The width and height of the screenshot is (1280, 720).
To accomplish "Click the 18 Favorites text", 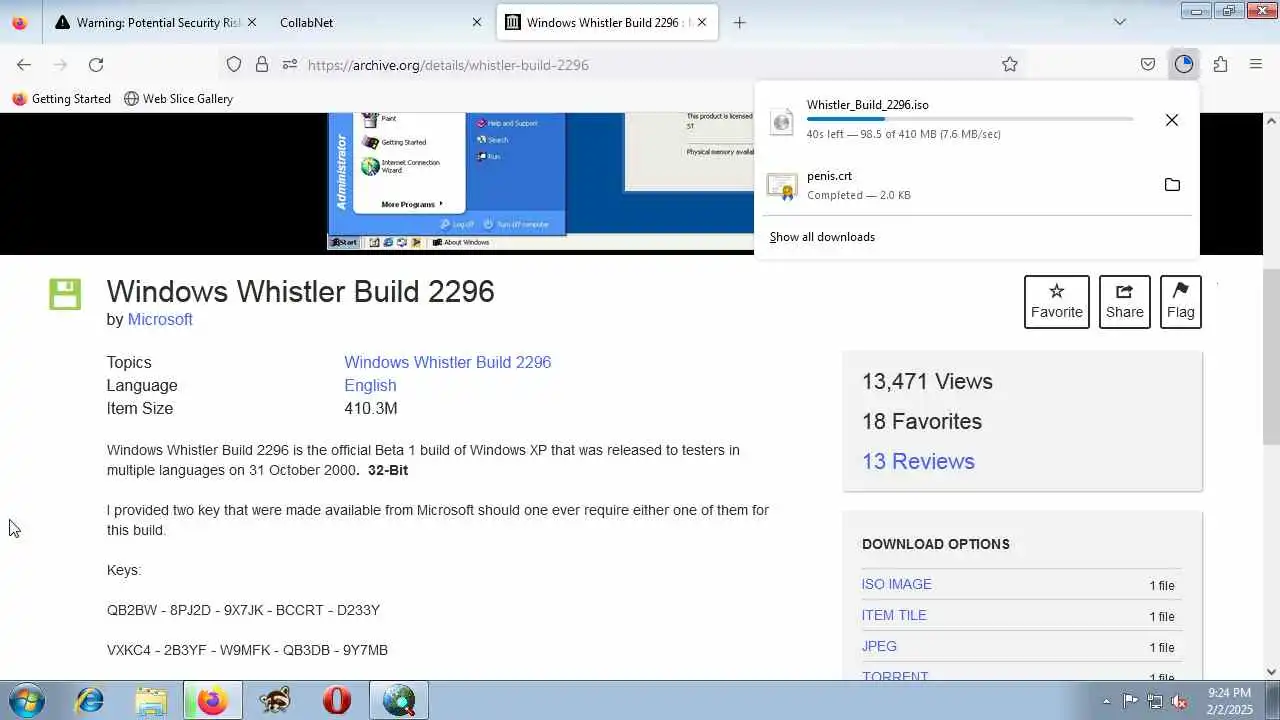I will pyautogui.click(x=922, y=421).
